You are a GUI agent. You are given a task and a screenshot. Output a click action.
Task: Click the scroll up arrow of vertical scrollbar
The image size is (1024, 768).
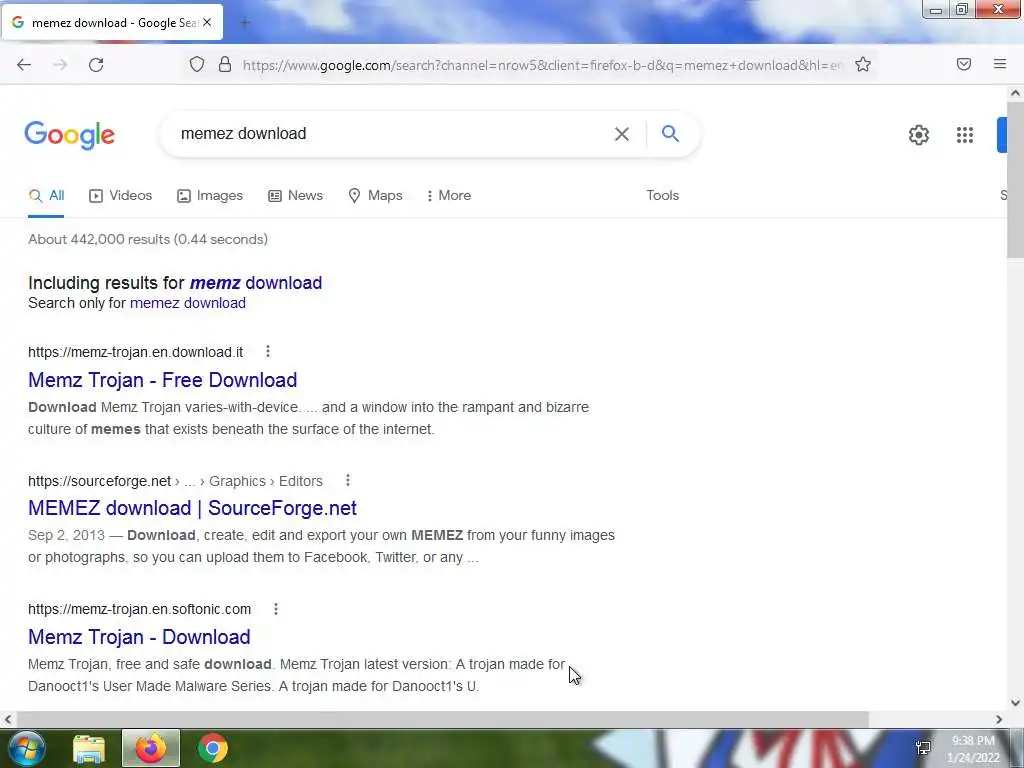pyautogui.click(x=1016, y=93)
